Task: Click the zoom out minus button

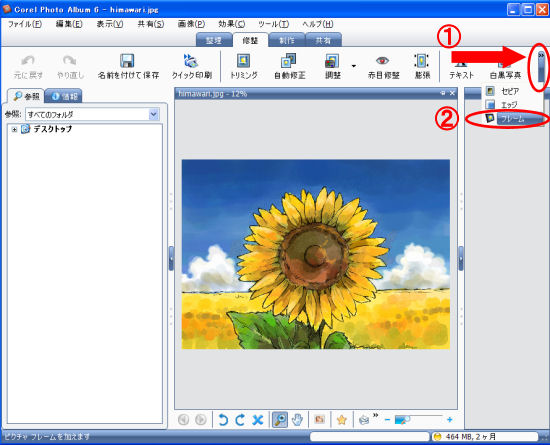Action: pos(387,419)
